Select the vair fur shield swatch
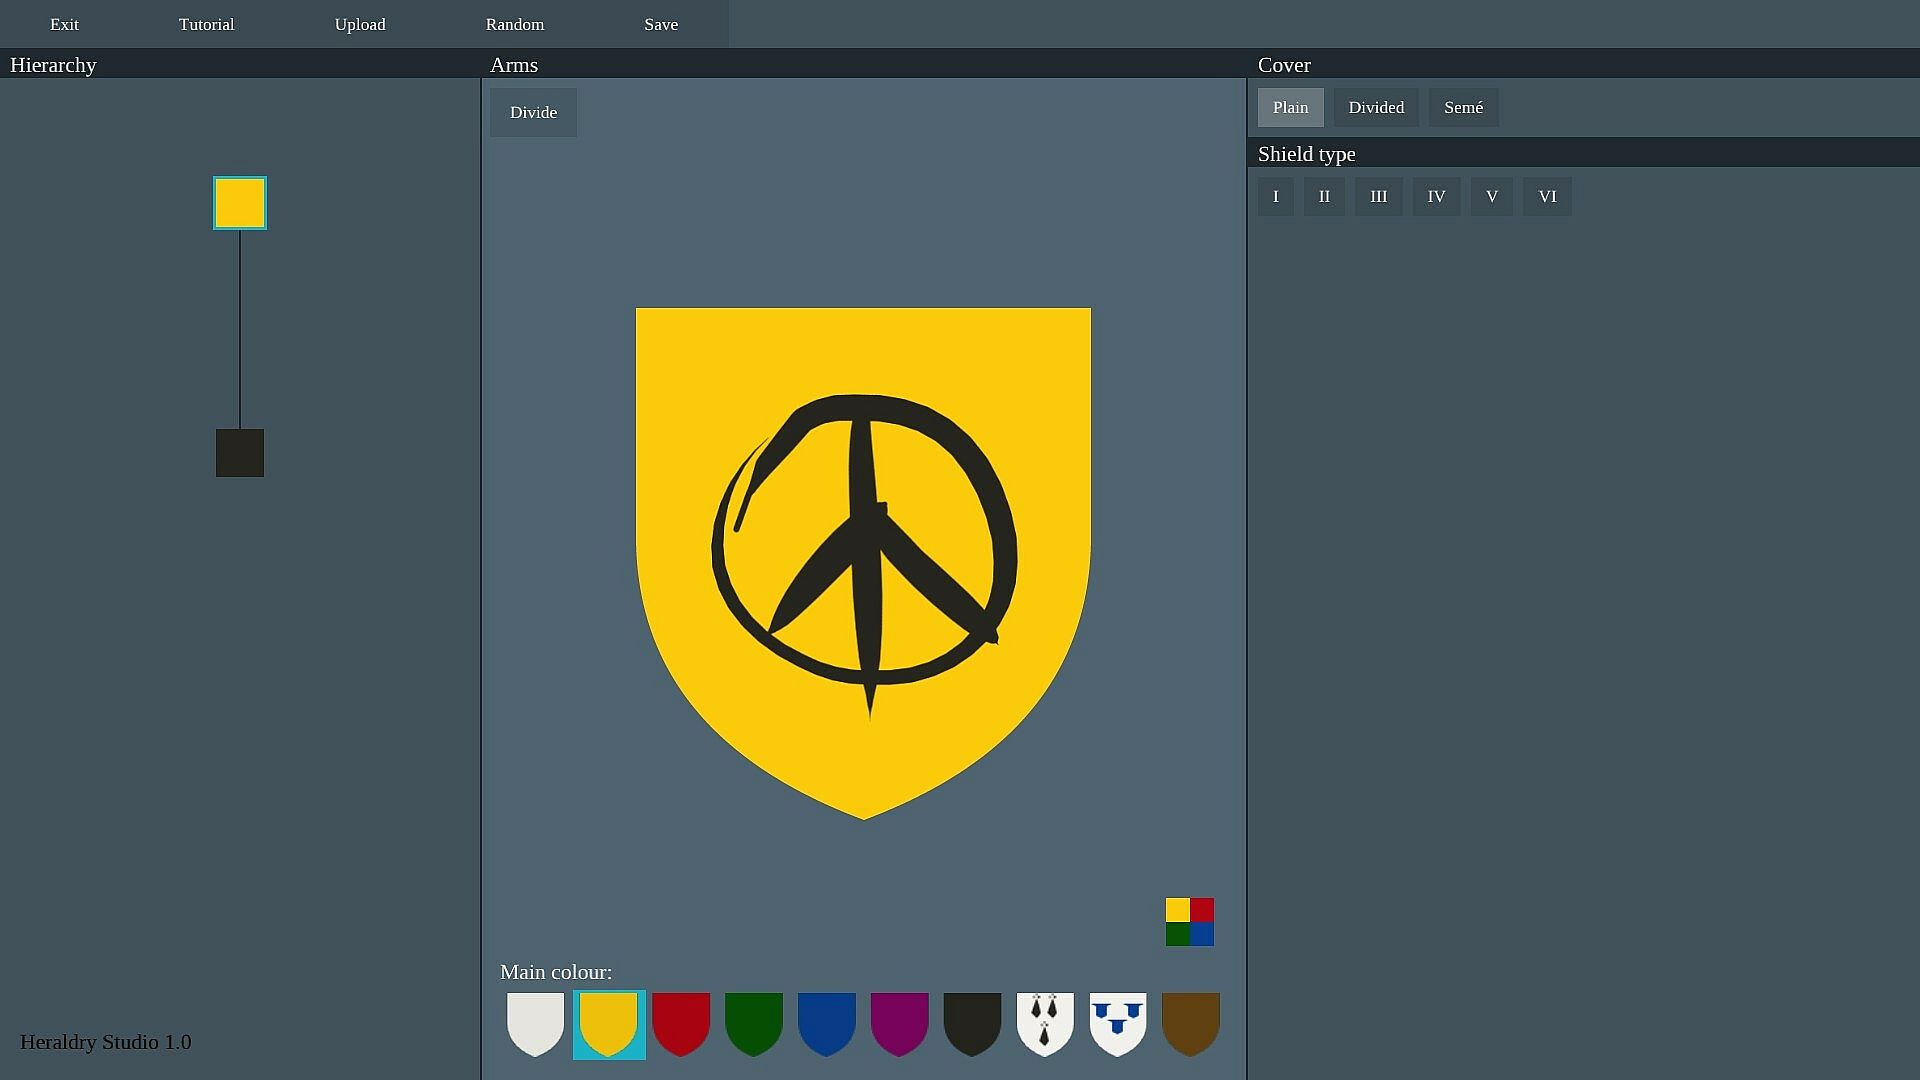Screen dimensions: 1920x1080 click(x=1117, y=1023)
